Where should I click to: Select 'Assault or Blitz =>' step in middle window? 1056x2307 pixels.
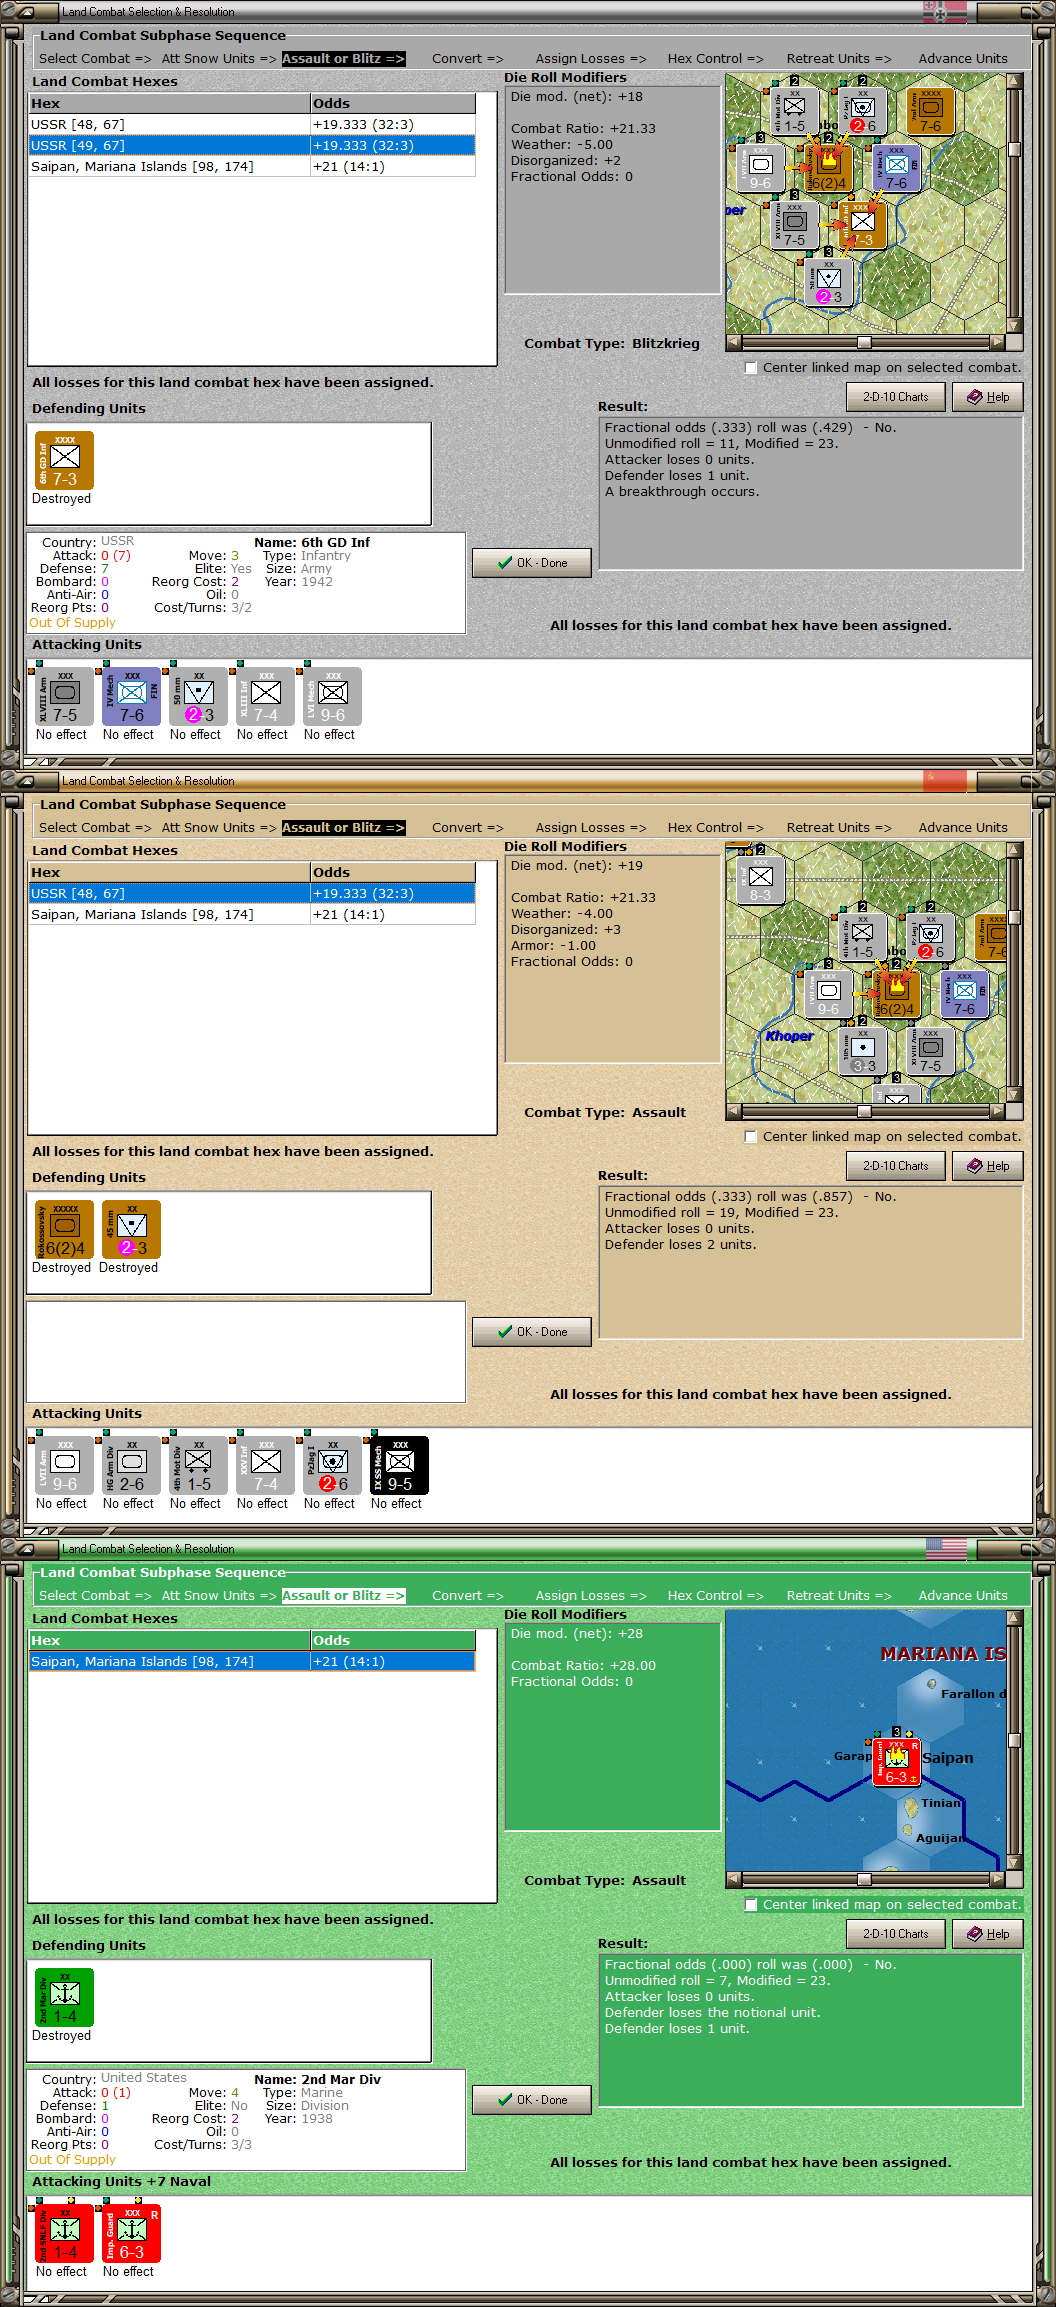point(344,828)
